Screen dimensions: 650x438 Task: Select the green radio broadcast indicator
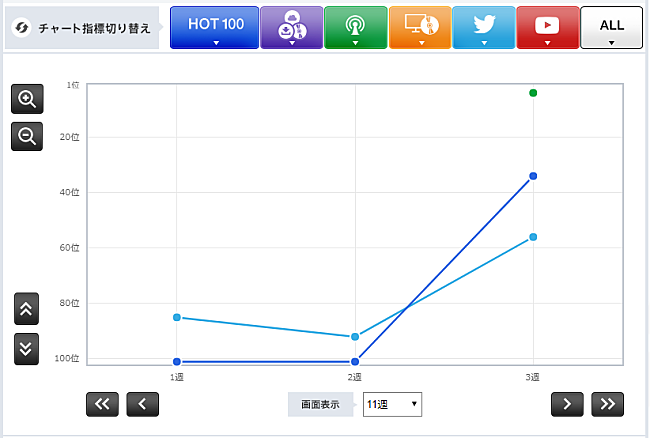point(355,27)
